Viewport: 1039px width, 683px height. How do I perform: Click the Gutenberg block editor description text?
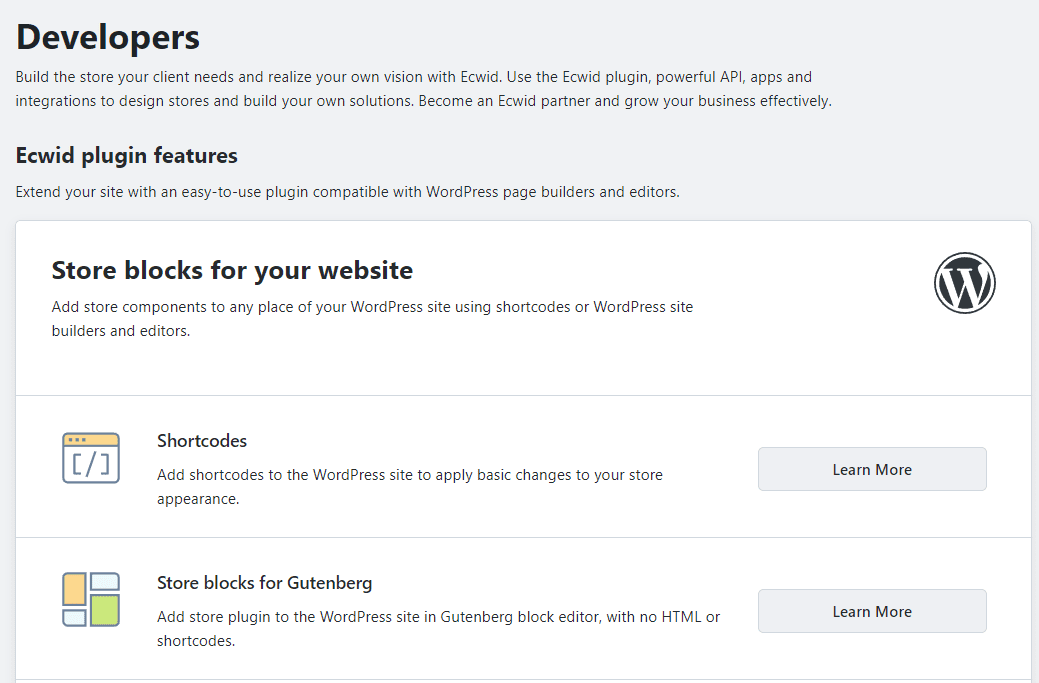[437, 628]
